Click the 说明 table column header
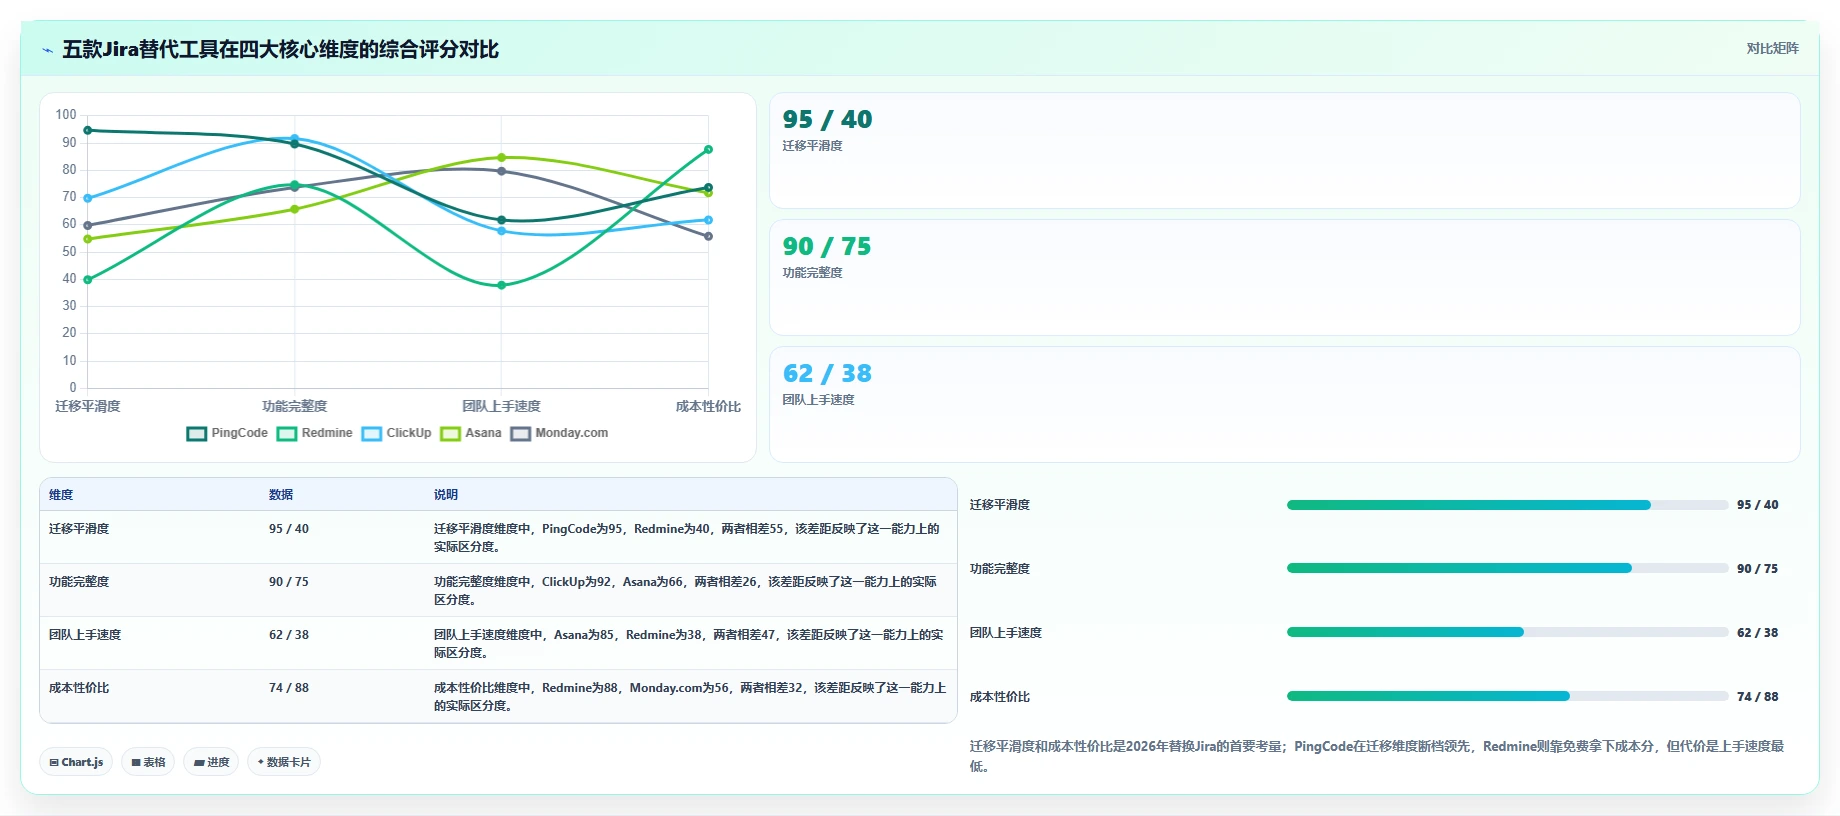 (x=446, y=495)
